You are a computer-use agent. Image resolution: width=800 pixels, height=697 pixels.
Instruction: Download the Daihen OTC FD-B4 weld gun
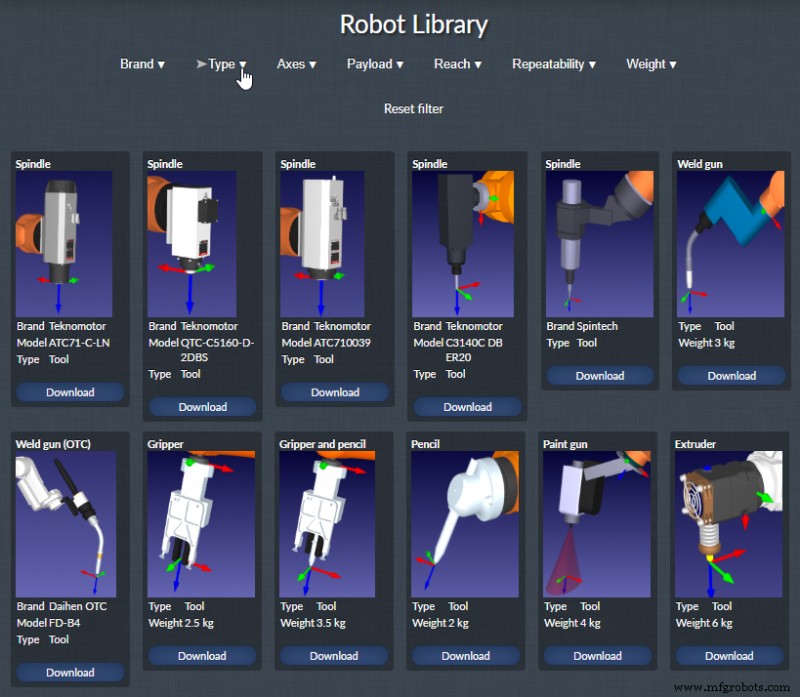point(70,672)
